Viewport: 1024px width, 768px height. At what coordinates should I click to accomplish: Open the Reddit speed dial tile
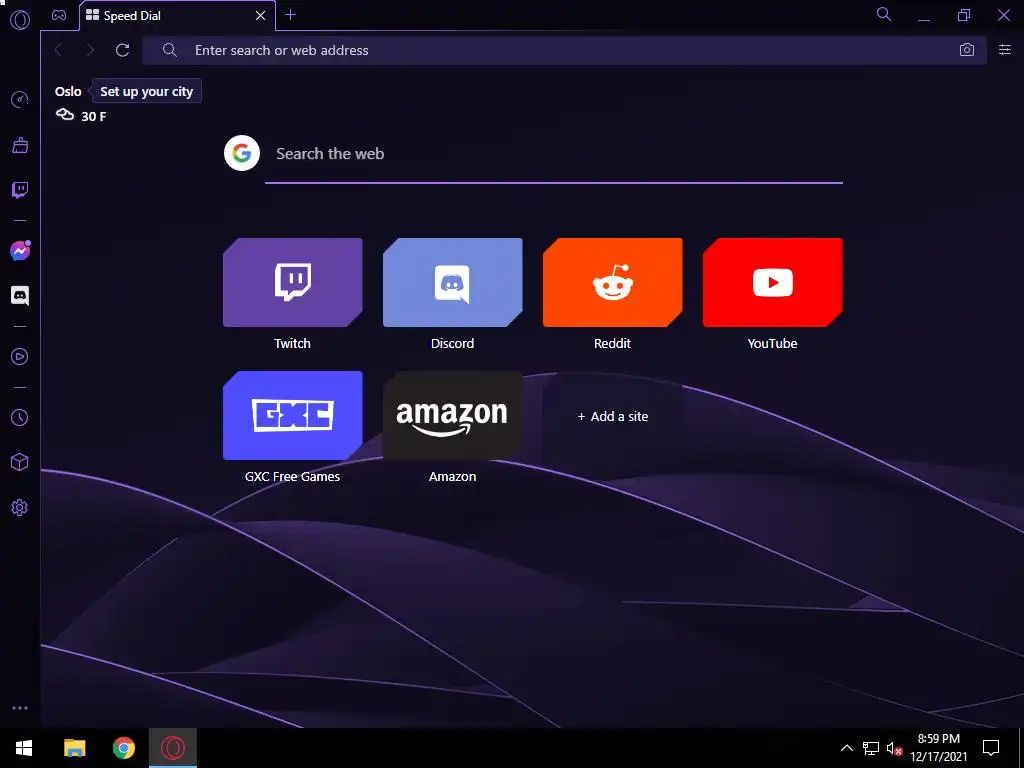[613, 282]
